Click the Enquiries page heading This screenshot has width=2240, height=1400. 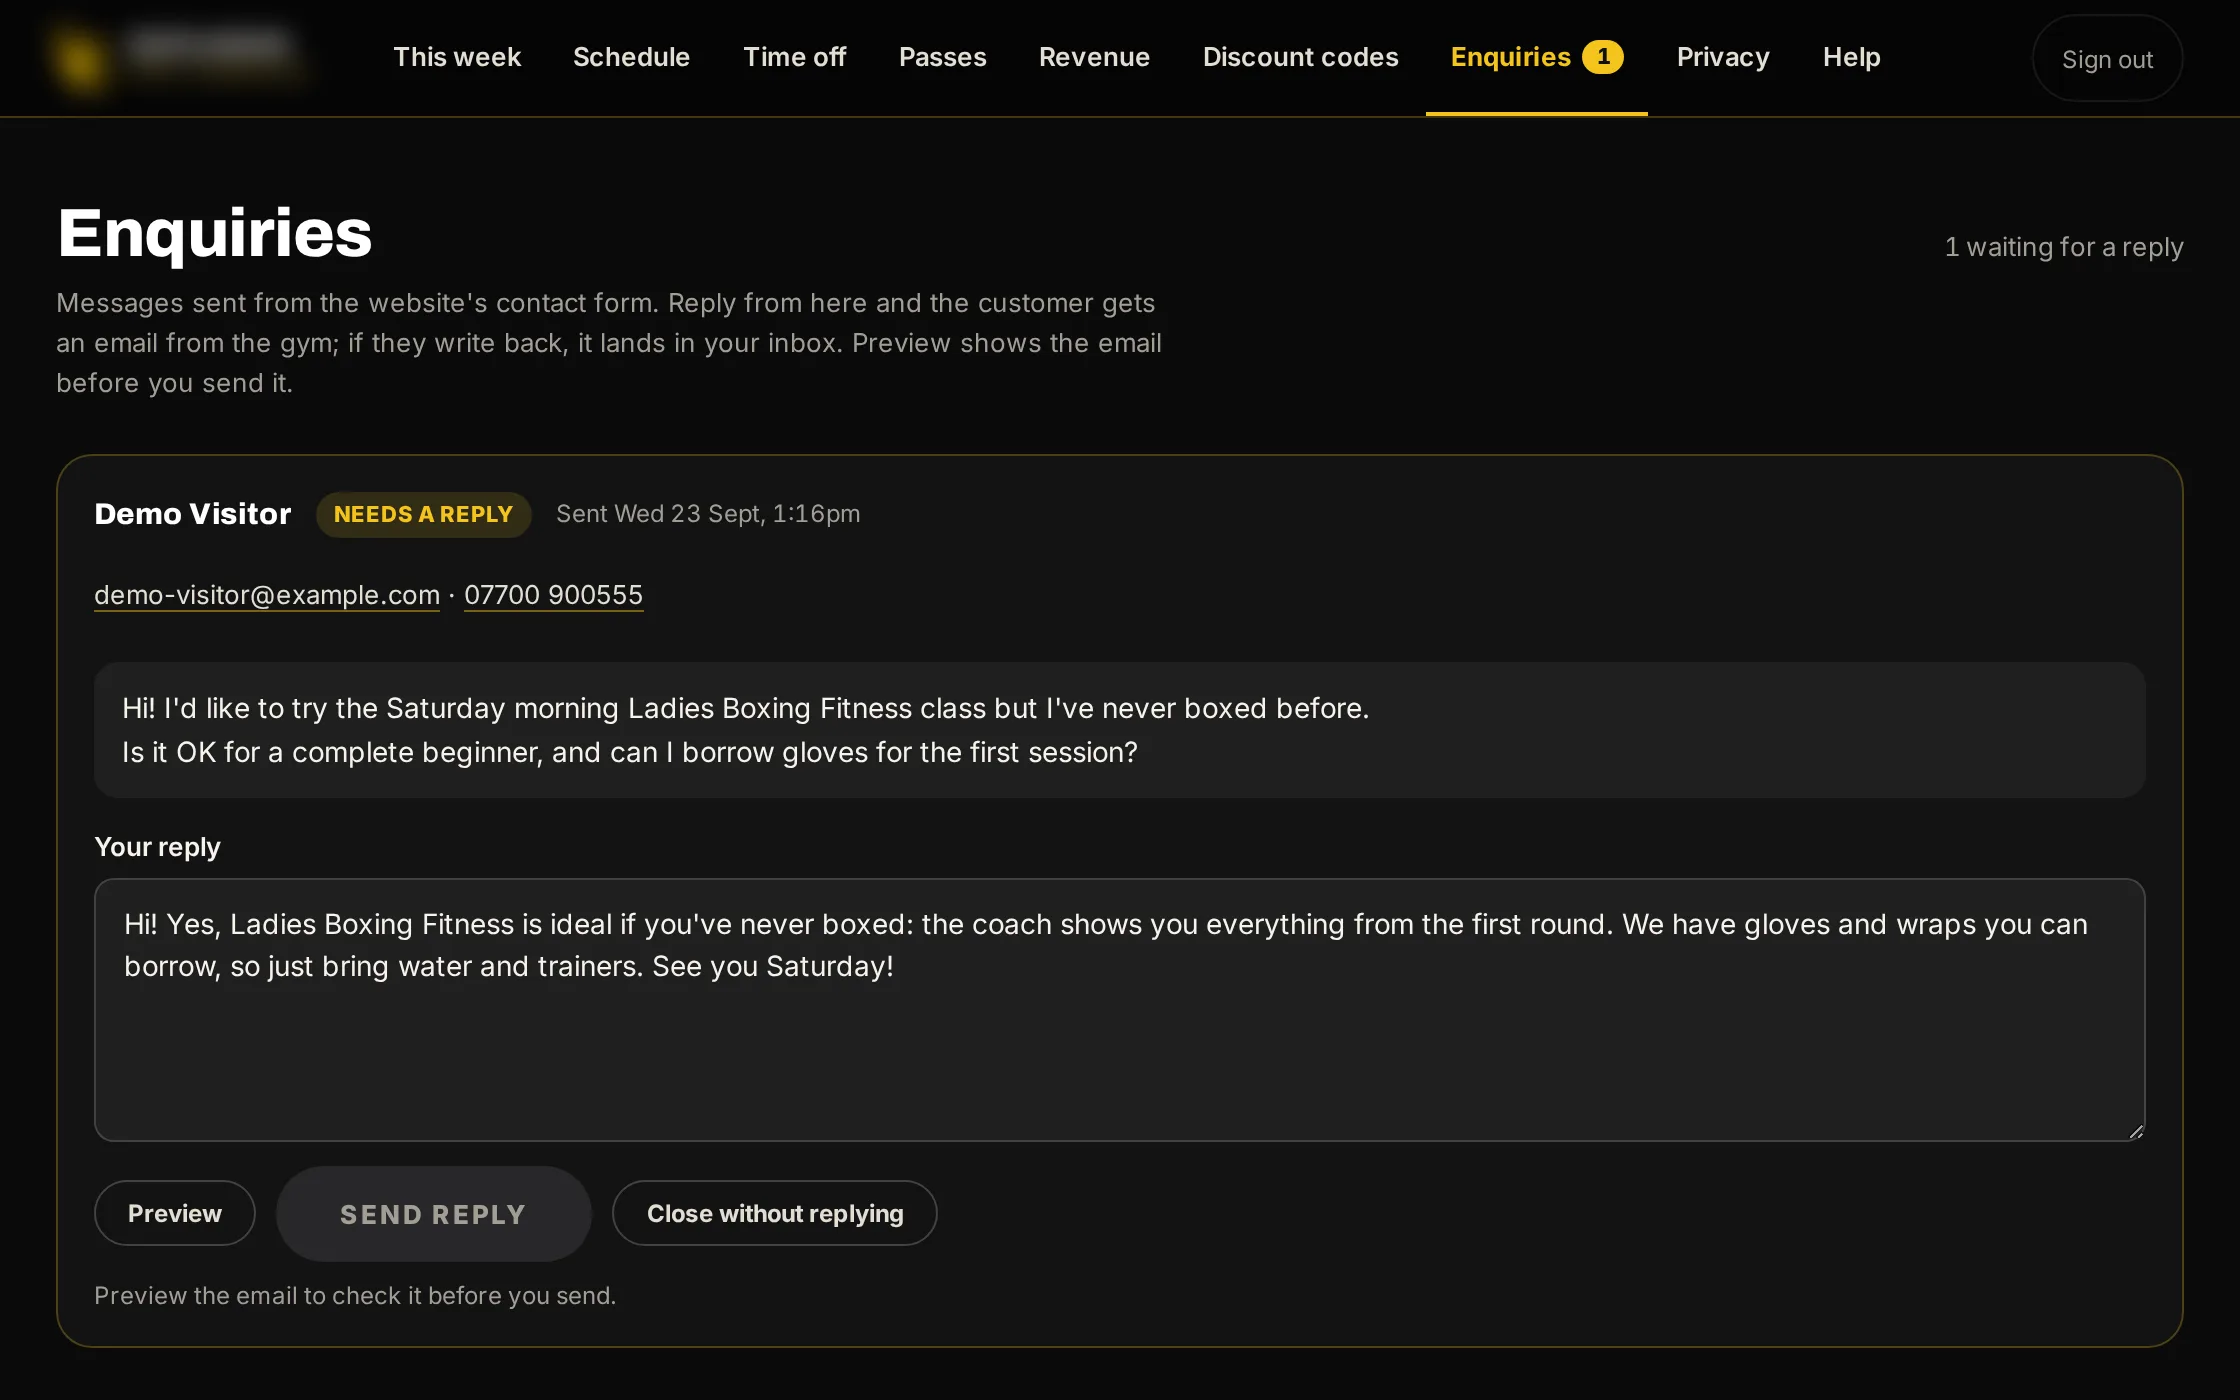pos(215,233)
